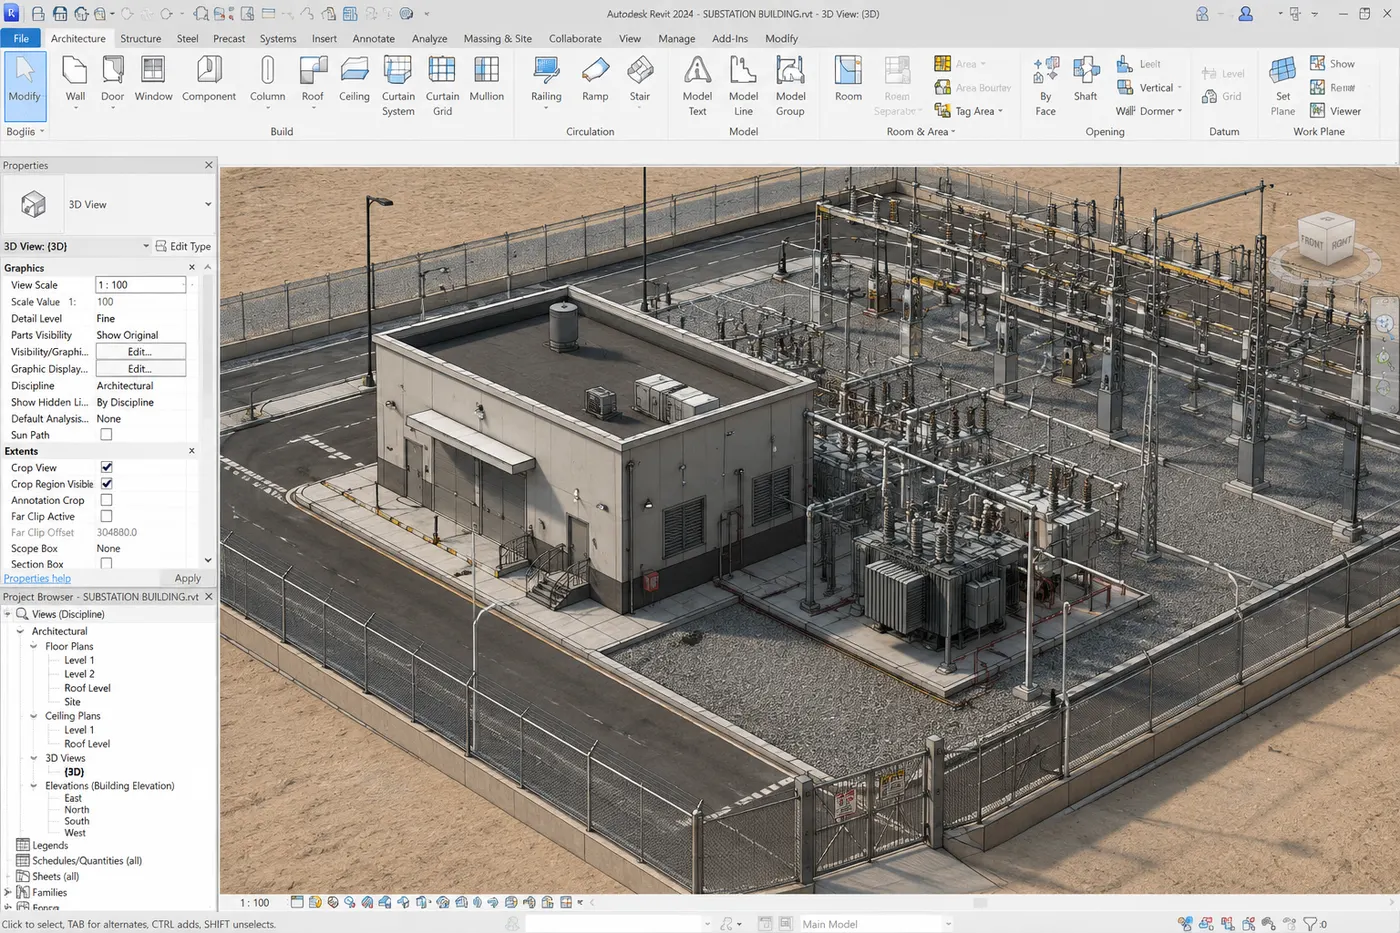Open the Vertical opening tool
Image resolution: width=1400 pixels, height=933 pixels.
tap(1150, 88)
